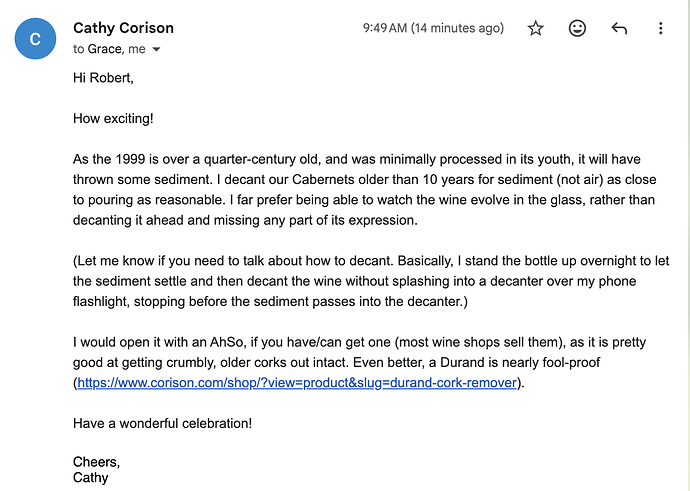Open the three-dot More options menu
690x491 pixels.
pos(660,28)
